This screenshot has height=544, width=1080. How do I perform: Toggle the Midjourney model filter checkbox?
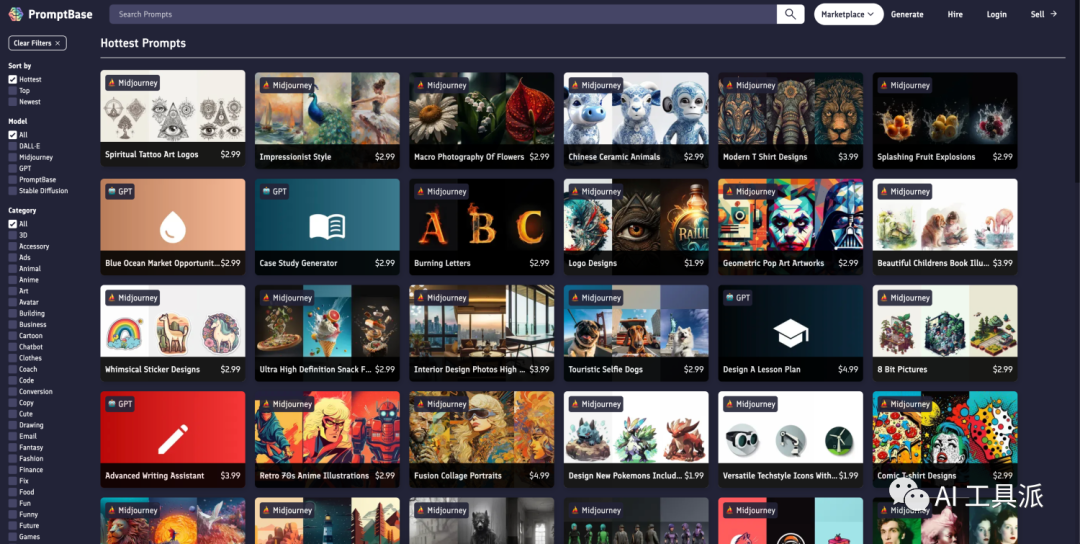tap(12, 157)
